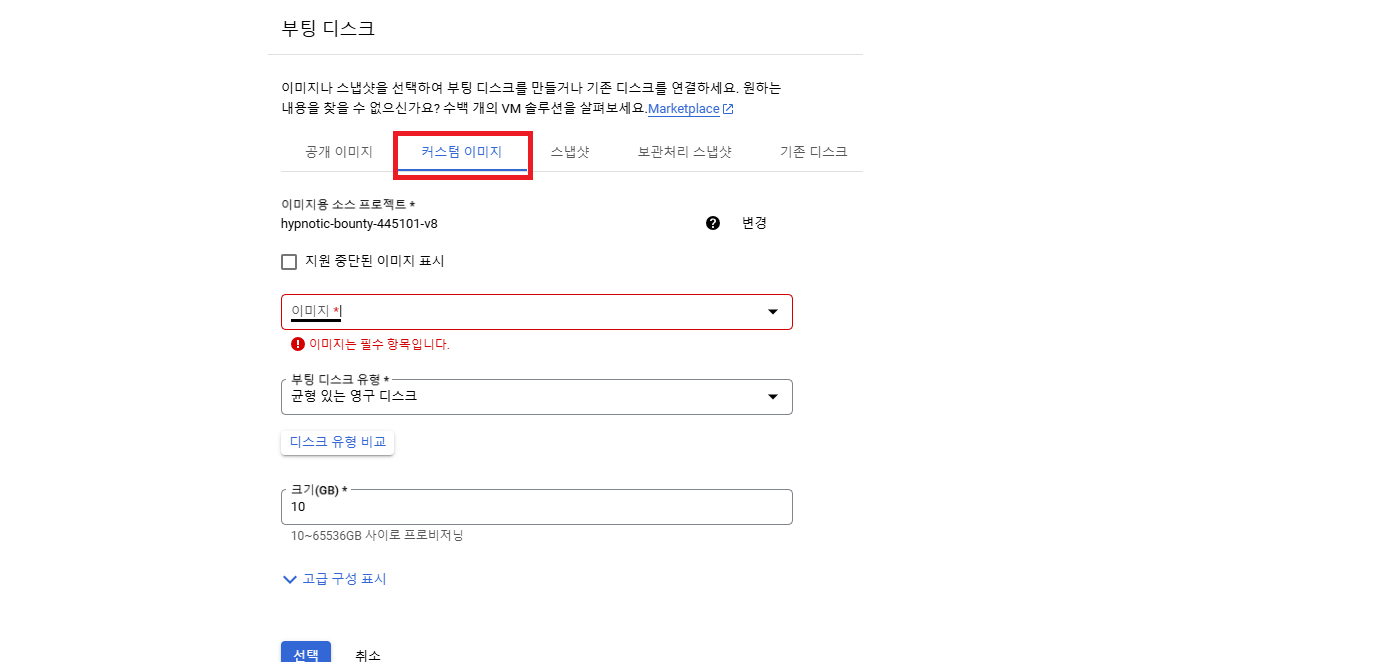Enable 지원 중단된 이미지 표시 checkbox
This screenshot has height=662, width=1382.
tap(289, 262)
